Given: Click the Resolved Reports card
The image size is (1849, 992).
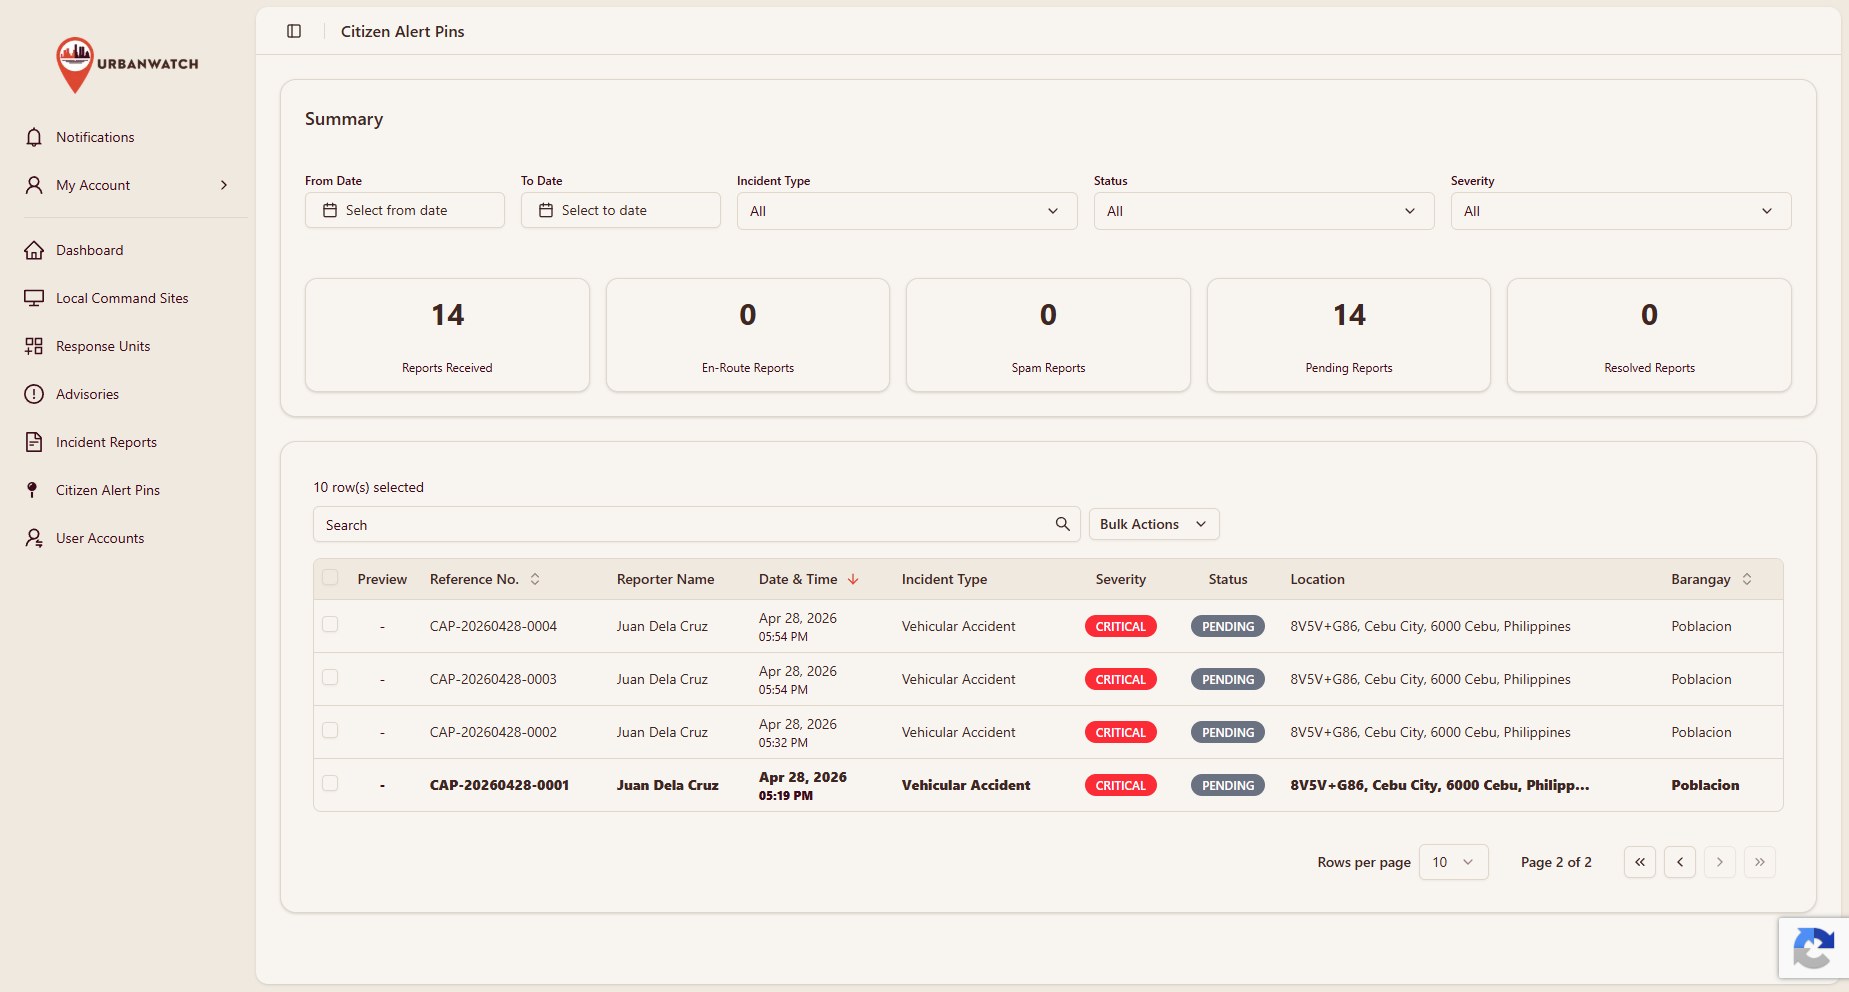Looking at the screenshot, I should pyautogui.click(x=1649, y=335).
